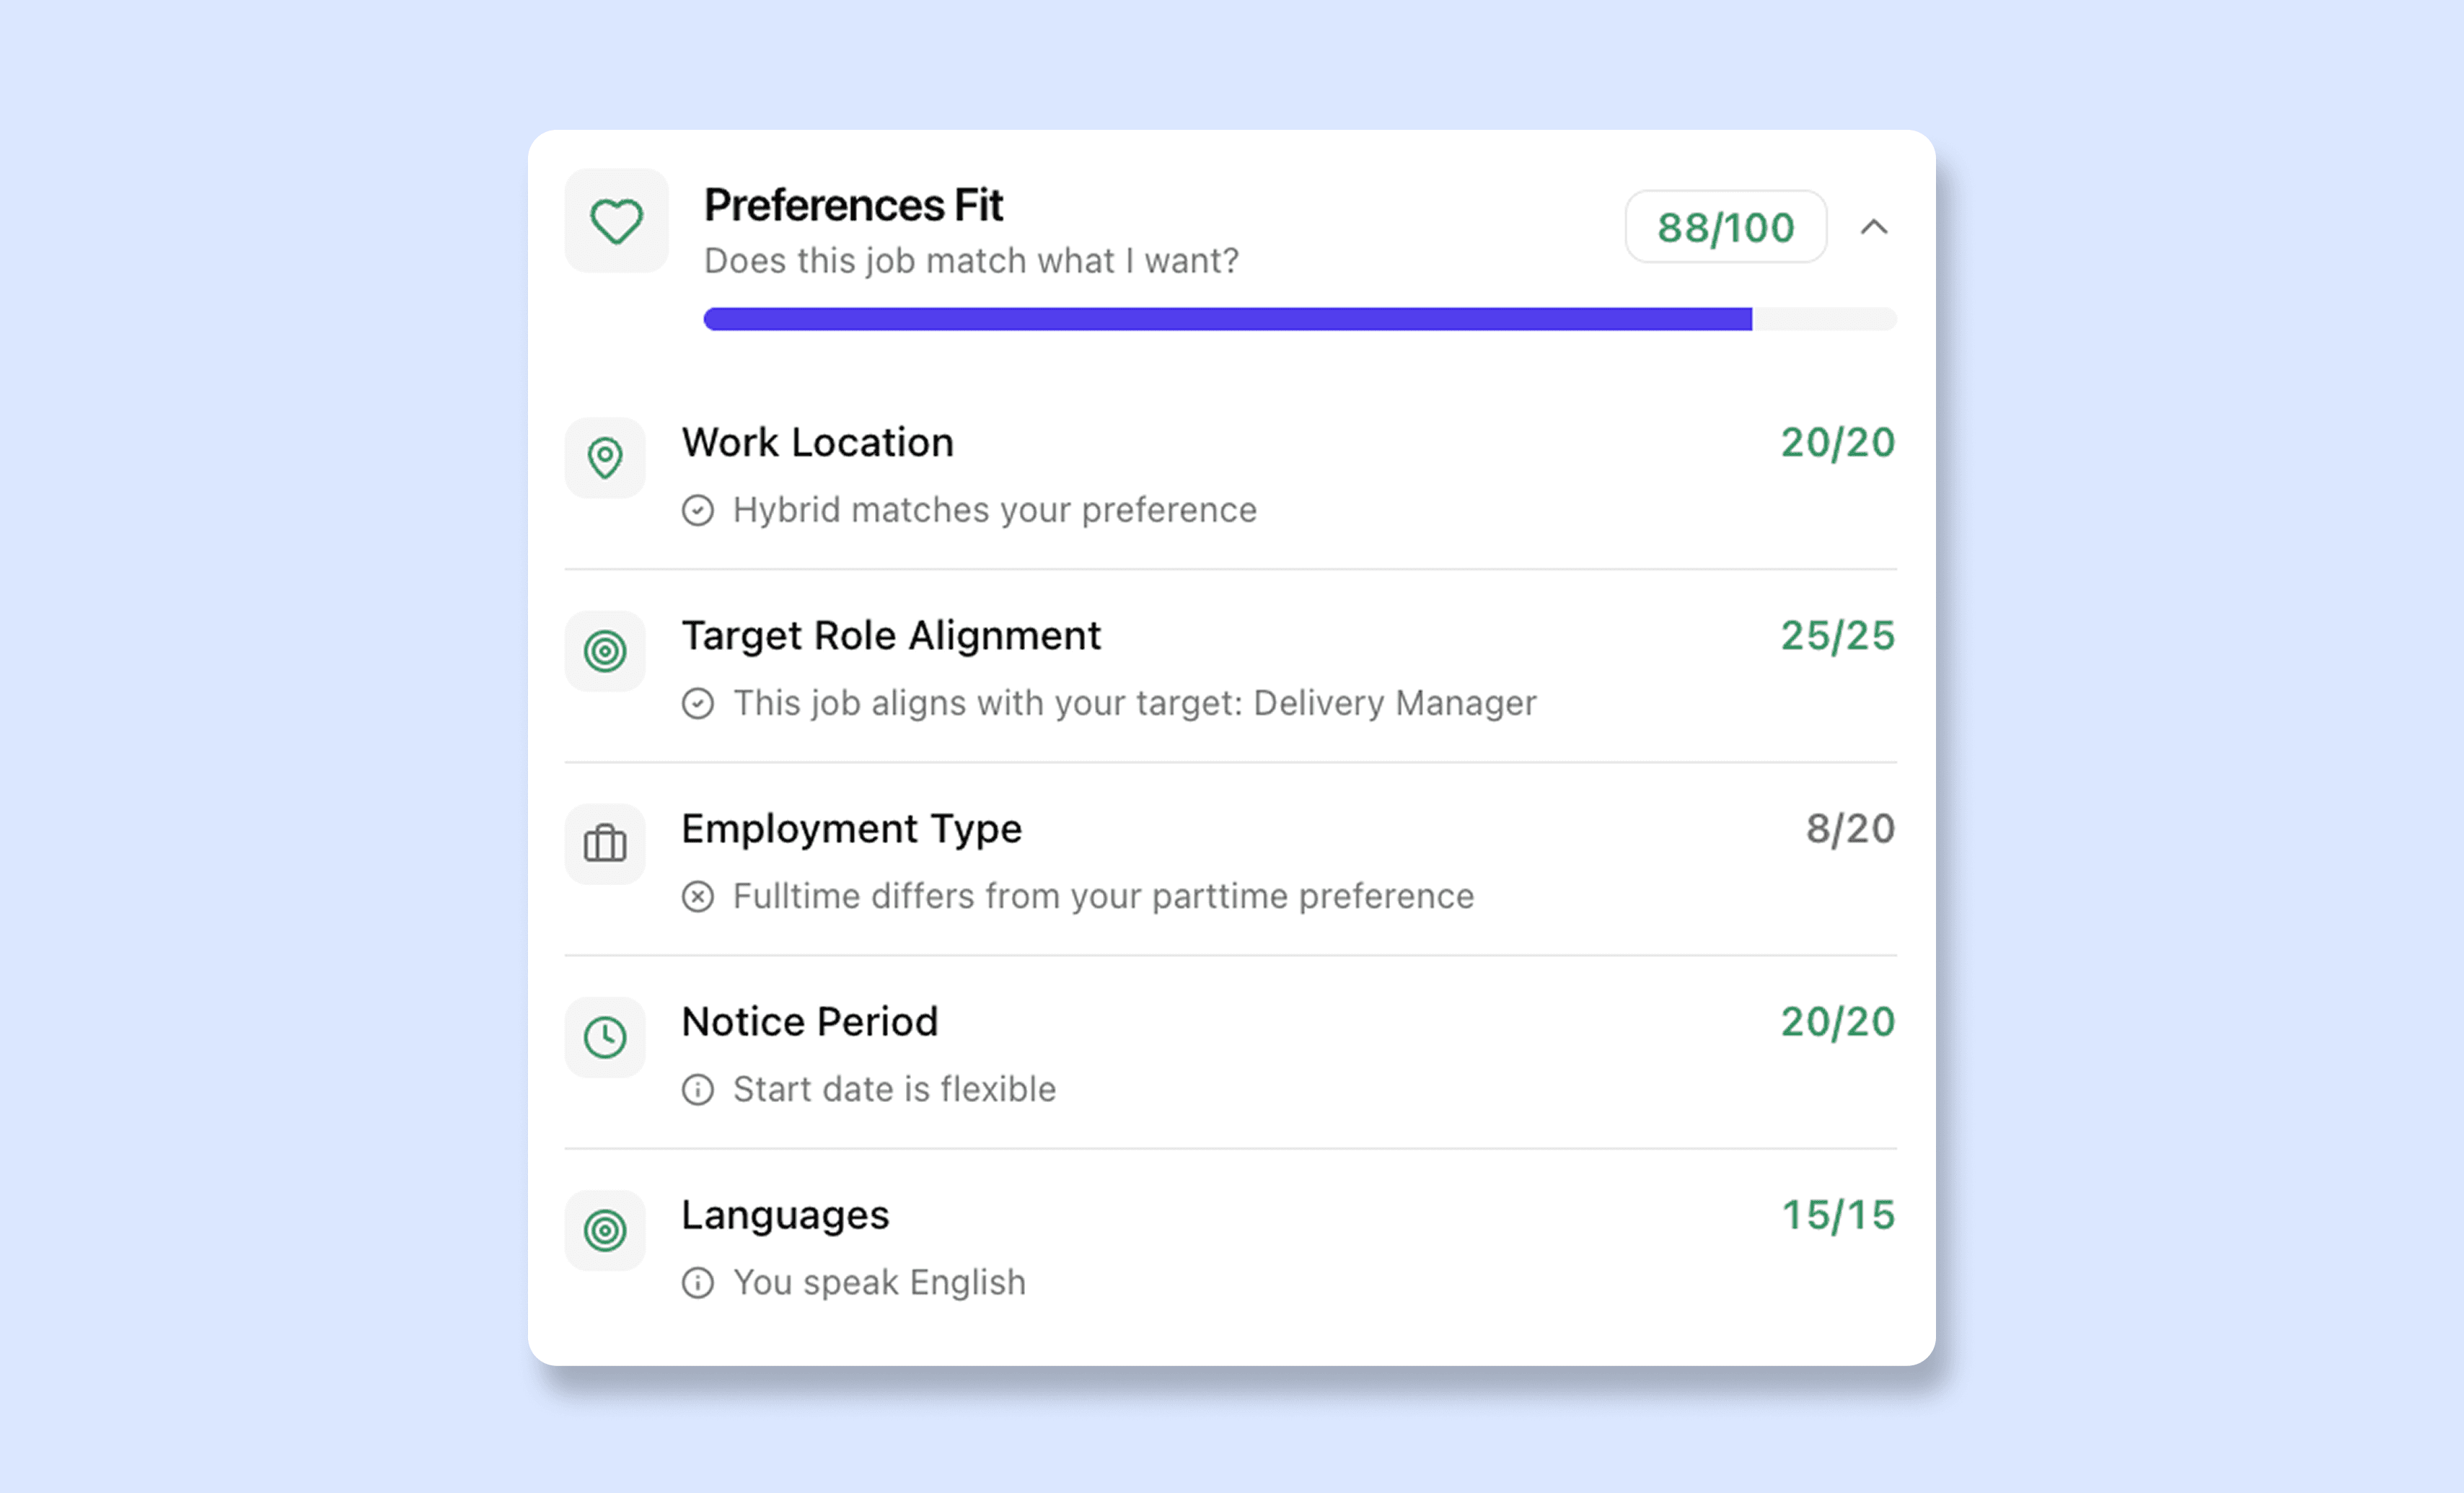
Task: Click the Preferences Fit heading
Action: (853, 204)
